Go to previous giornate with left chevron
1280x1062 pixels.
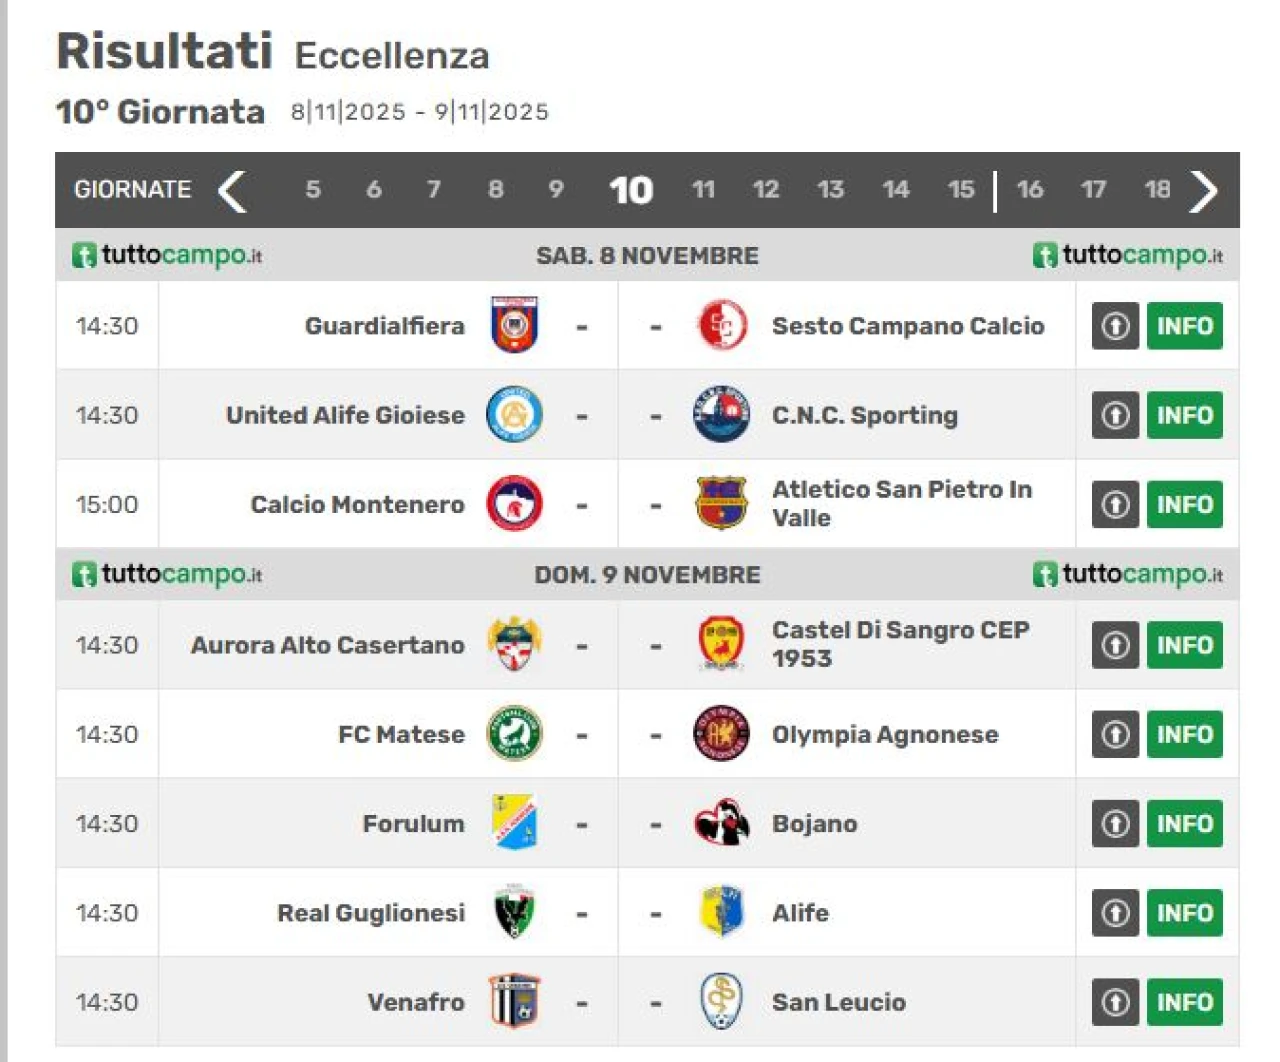232,190
